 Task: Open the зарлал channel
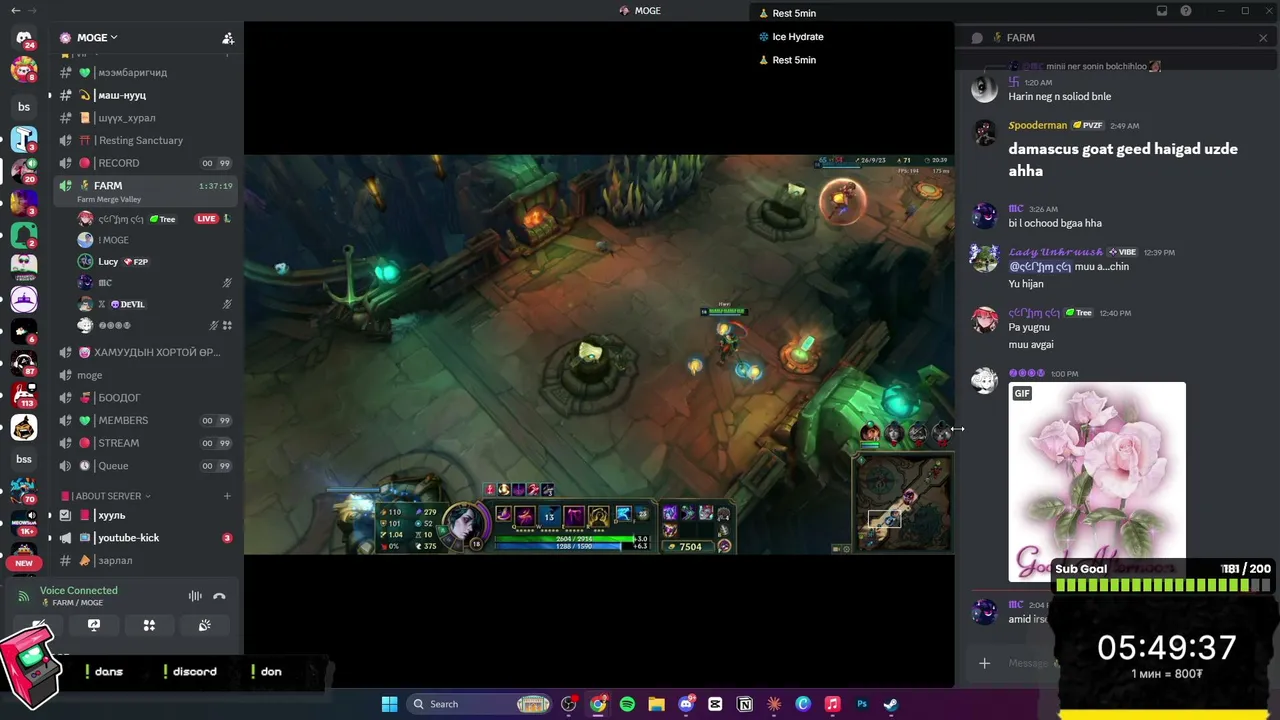(x=147, y=561)
